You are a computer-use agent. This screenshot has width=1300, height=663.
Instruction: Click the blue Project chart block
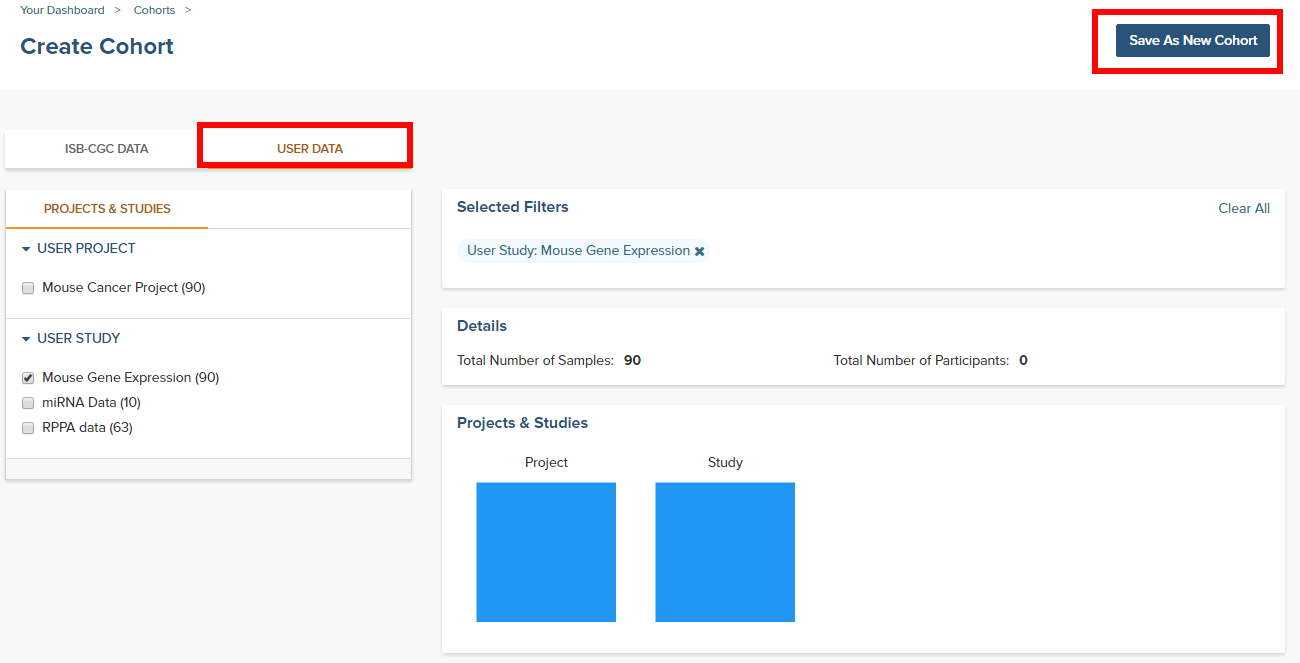546,552
